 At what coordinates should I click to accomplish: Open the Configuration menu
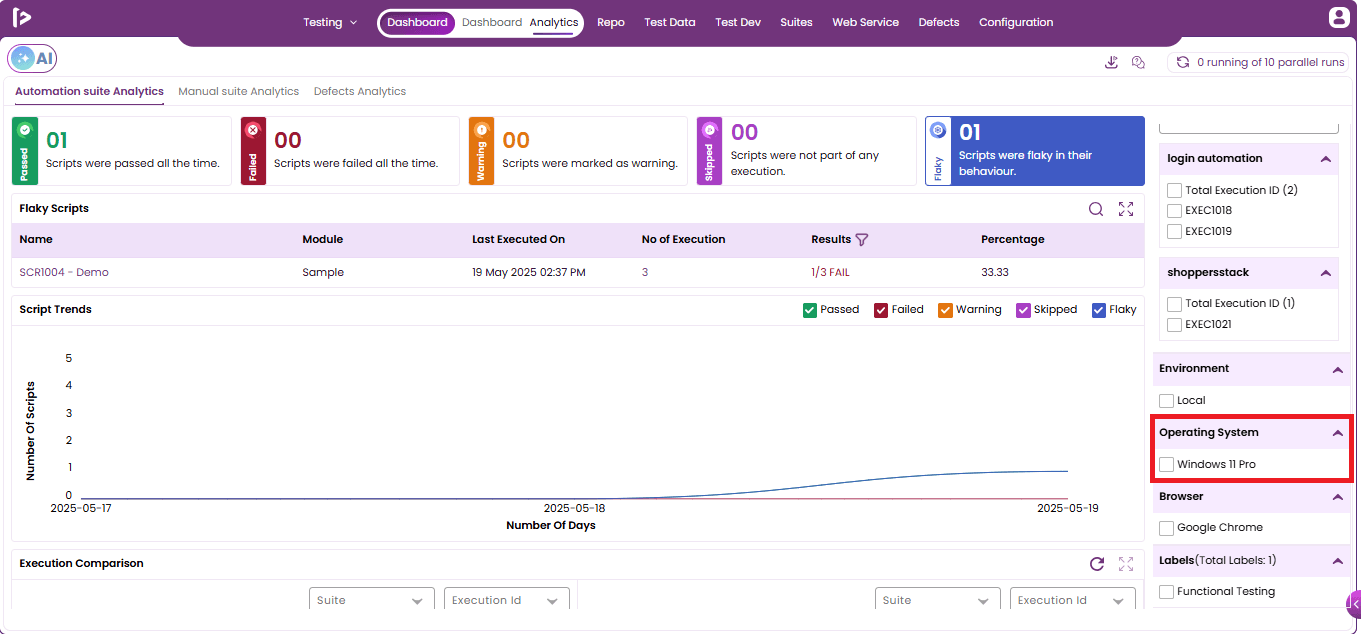[x=1016, y=22]
